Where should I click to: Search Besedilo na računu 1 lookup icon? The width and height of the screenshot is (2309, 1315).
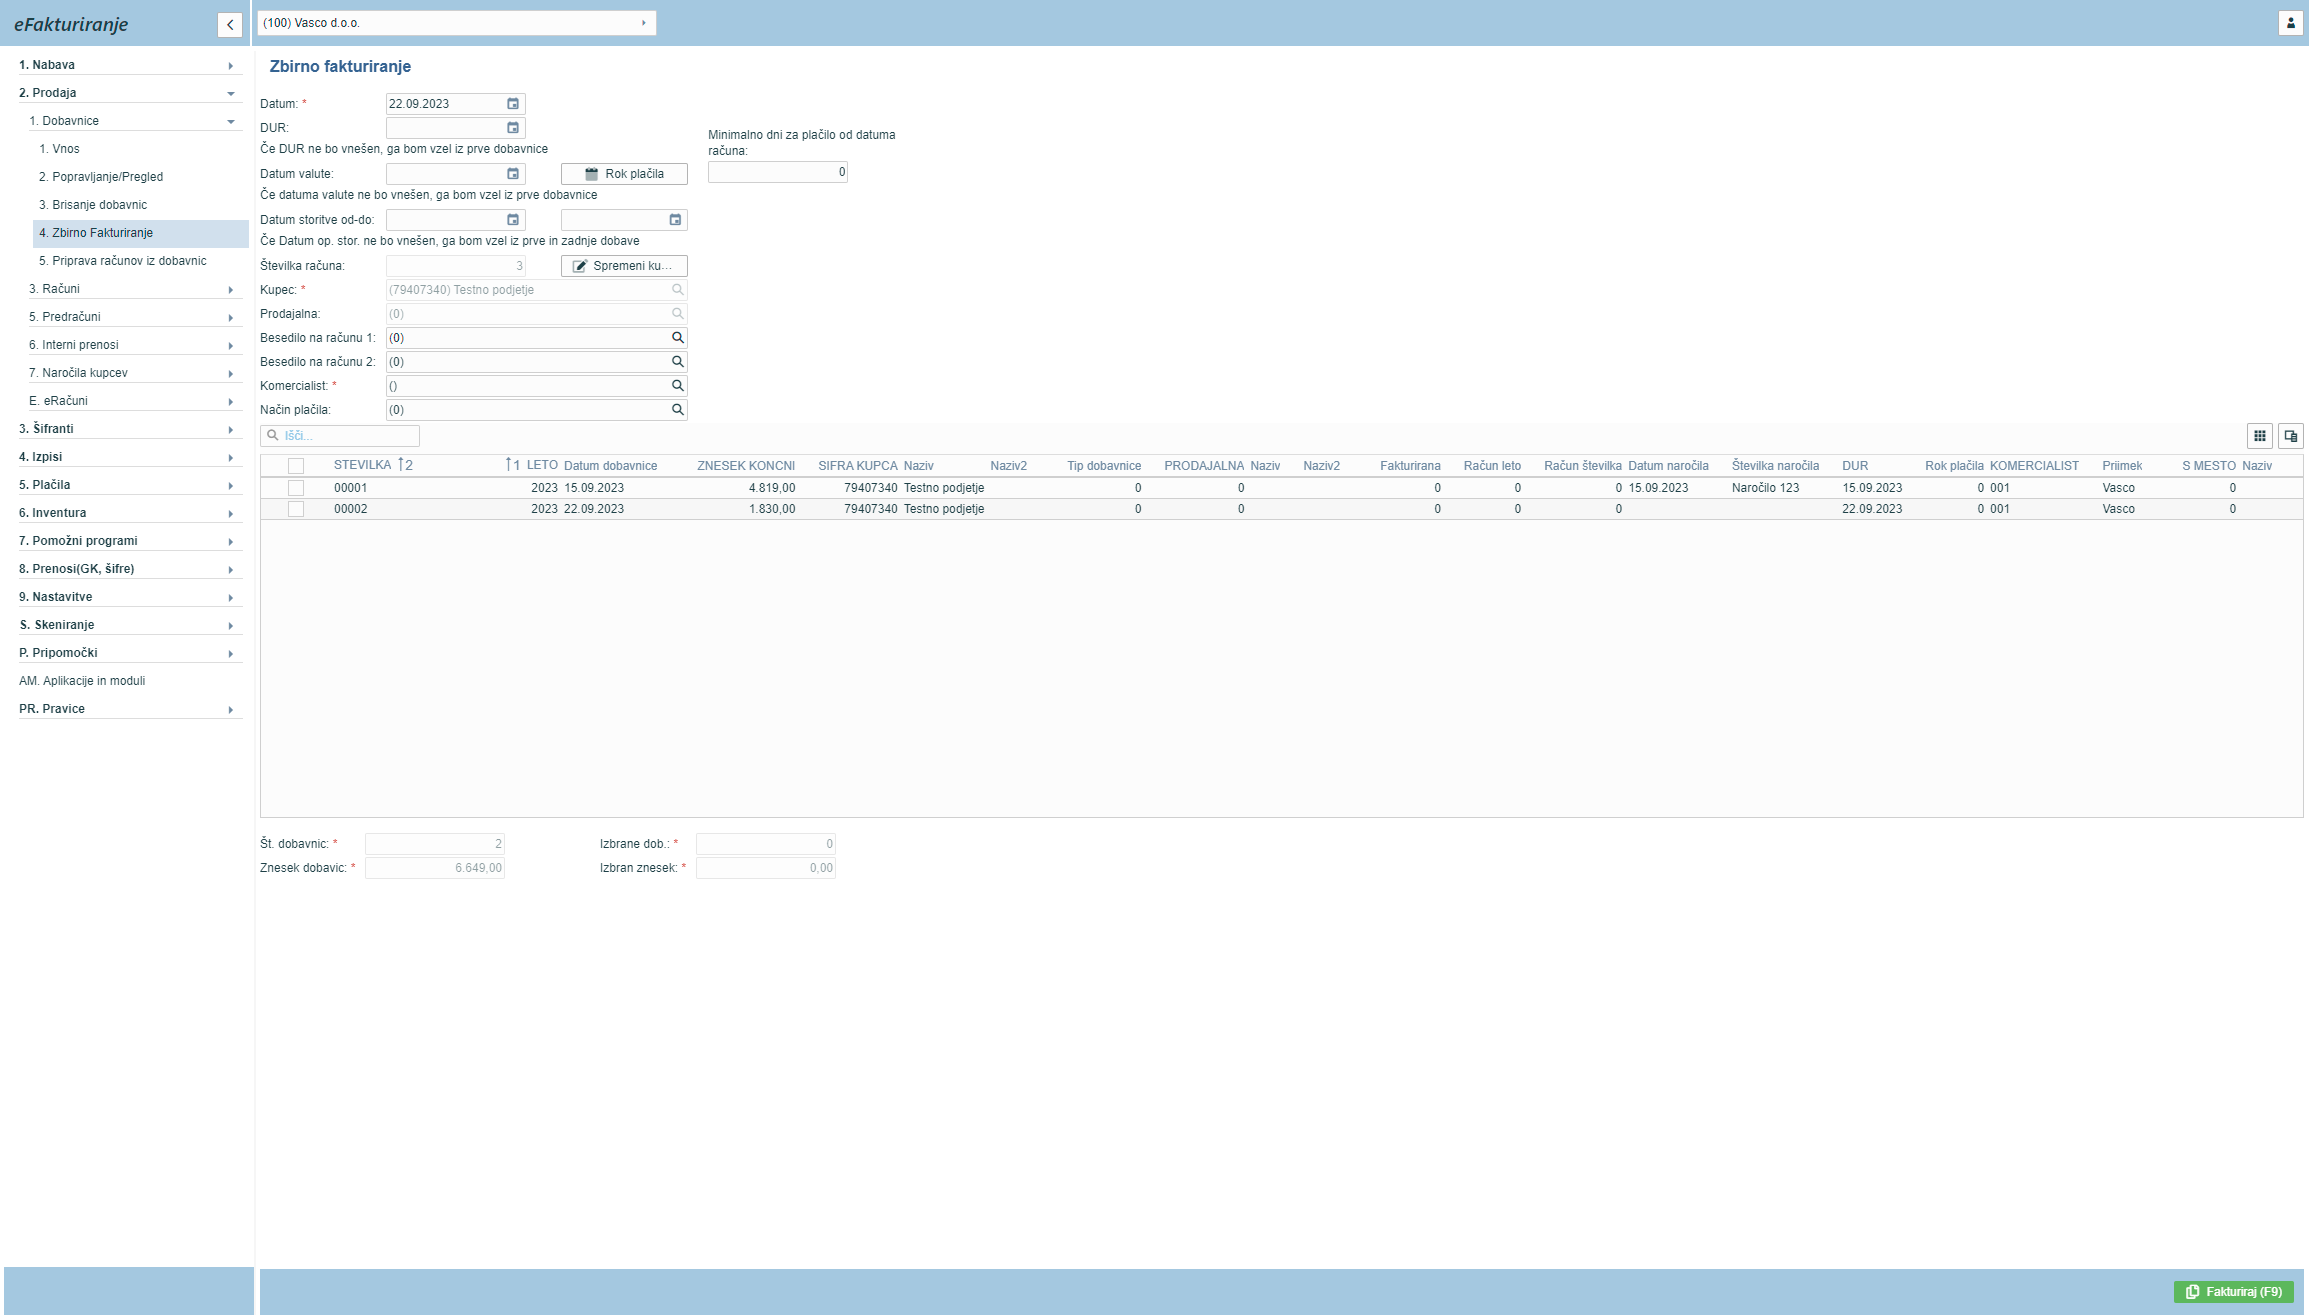(677, 338)
